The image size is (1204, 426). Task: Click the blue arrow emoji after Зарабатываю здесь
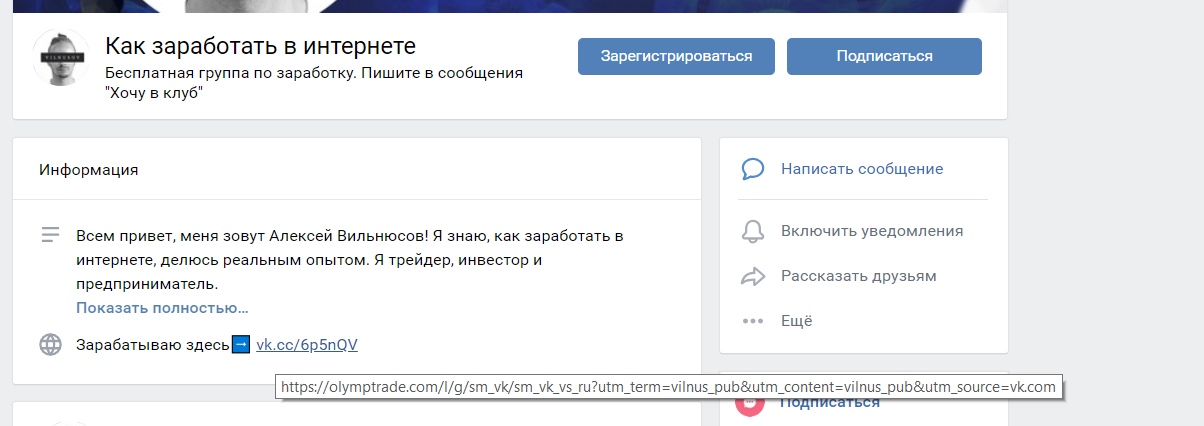(x=241, y=345)
